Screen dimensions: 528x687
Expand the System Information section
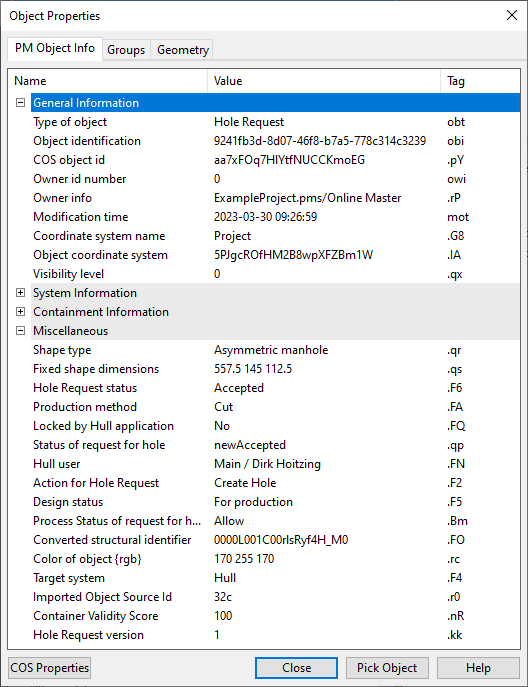[x=20, y=293]
